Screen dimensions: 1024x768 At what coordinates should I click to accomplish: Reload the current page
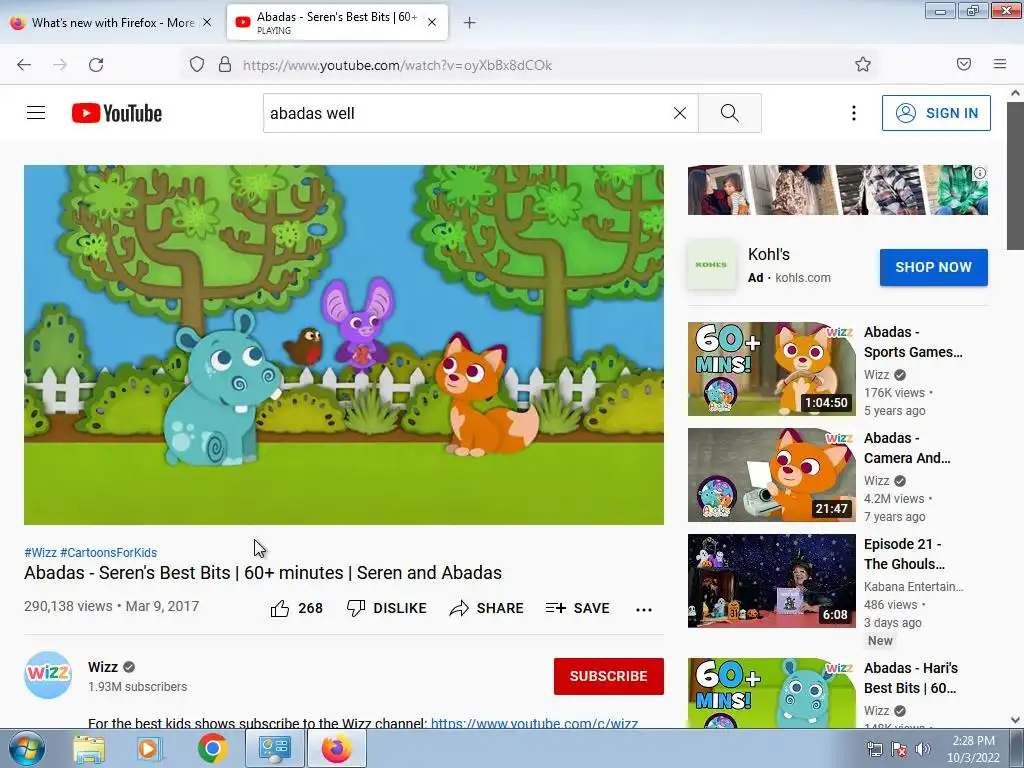tap(96, 65)
